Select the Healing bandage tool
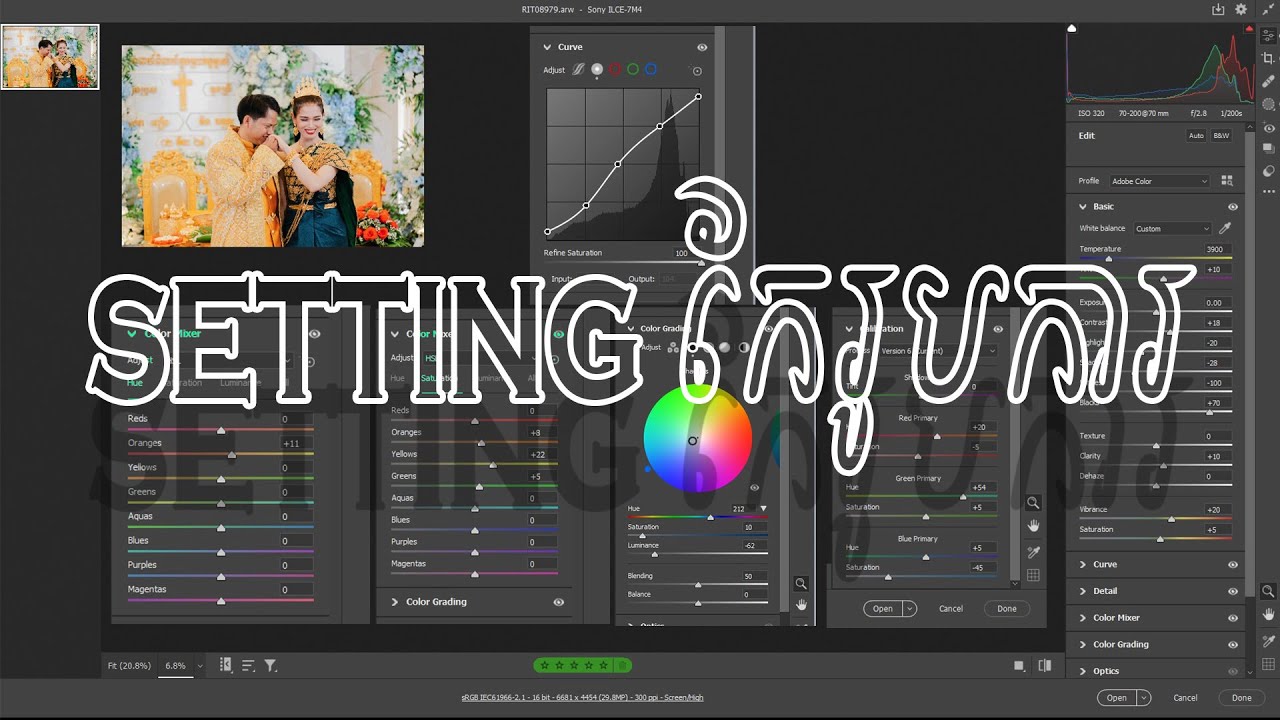The height and width of the screenshot is (720, 1280). coord(1268,81)
